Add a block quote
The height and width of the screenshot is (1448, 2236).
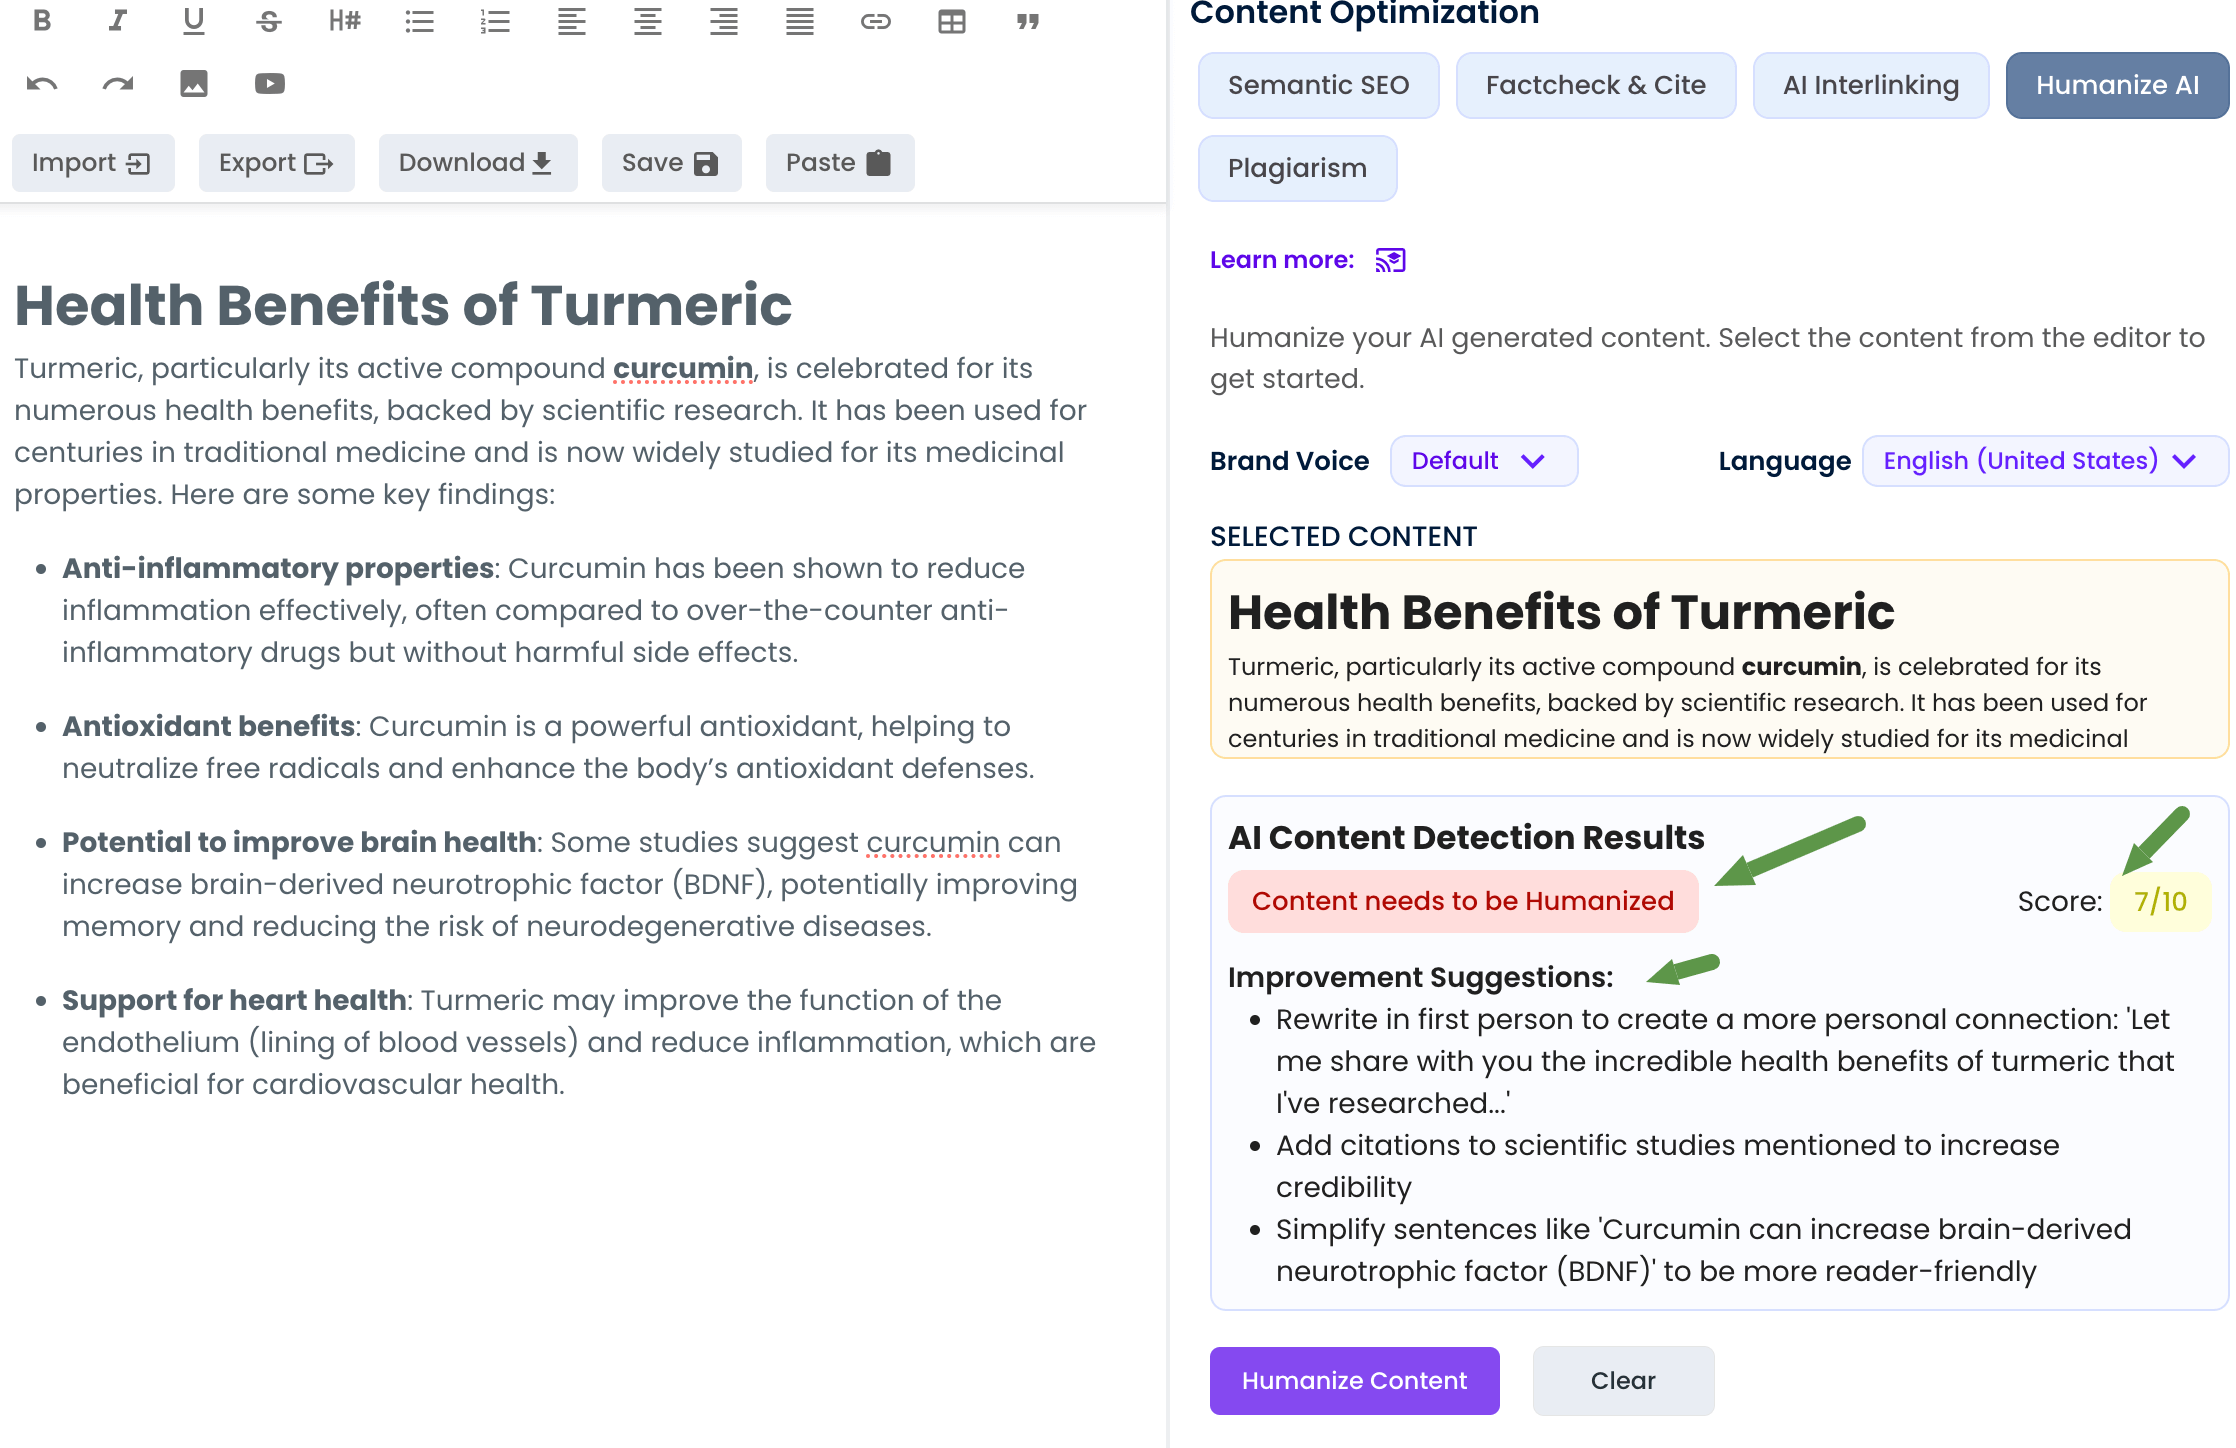[1028, 21]
